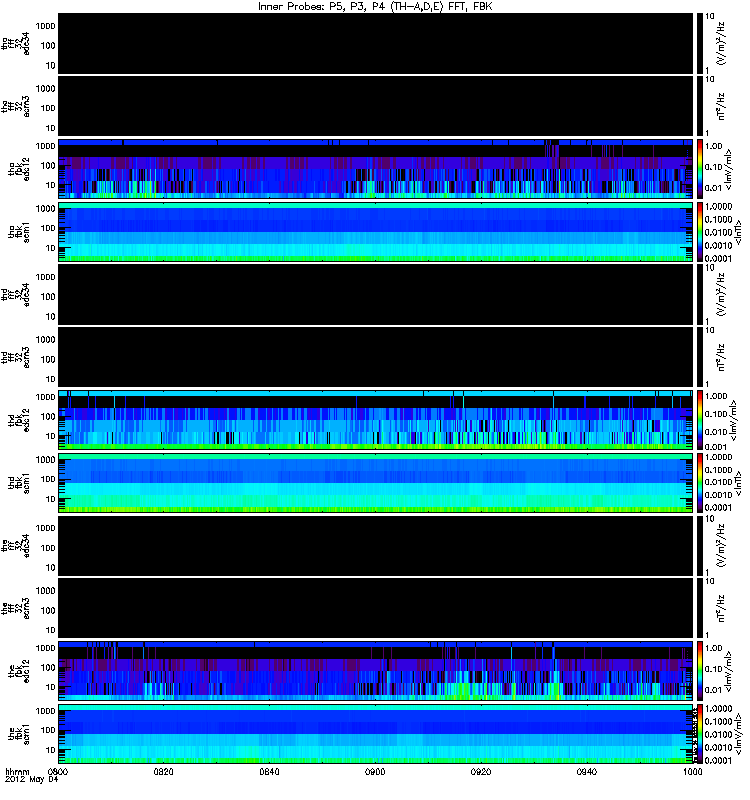
Task: Click the 1000 time axis label at bottom right
Action: coord(692,771)
